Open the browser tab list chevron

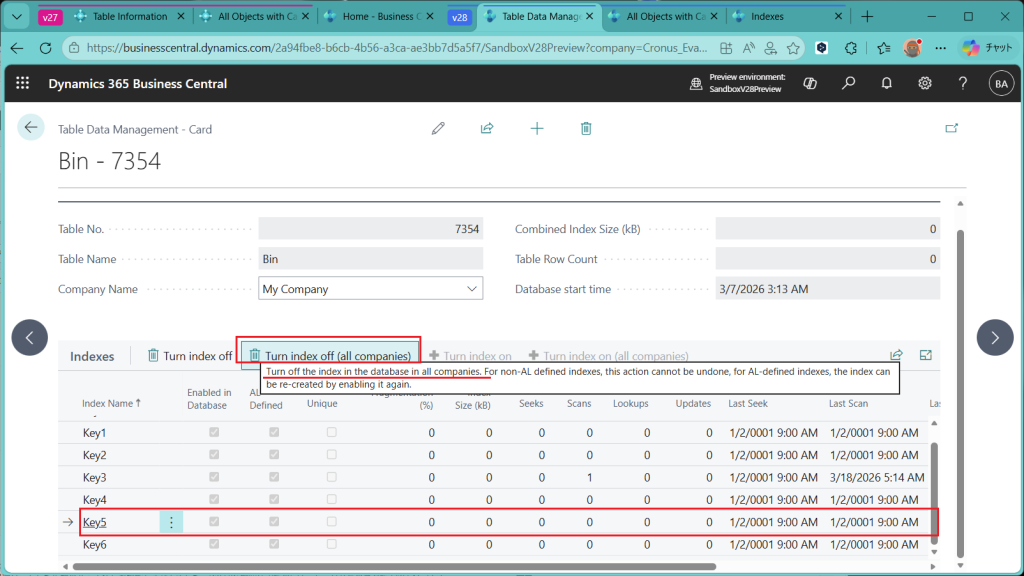point(17,17)
